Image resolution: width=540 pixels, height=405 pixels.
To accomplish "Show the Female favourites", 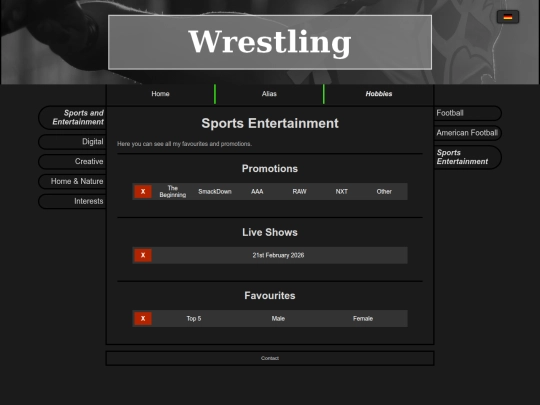I will click(363, 319).
